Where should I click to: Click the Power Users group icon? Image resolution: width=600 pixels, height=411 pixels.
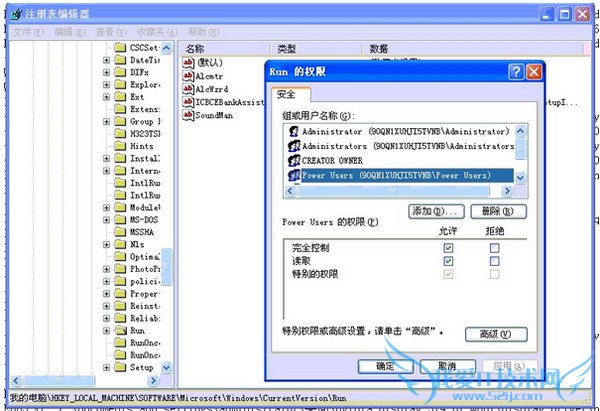294,175
